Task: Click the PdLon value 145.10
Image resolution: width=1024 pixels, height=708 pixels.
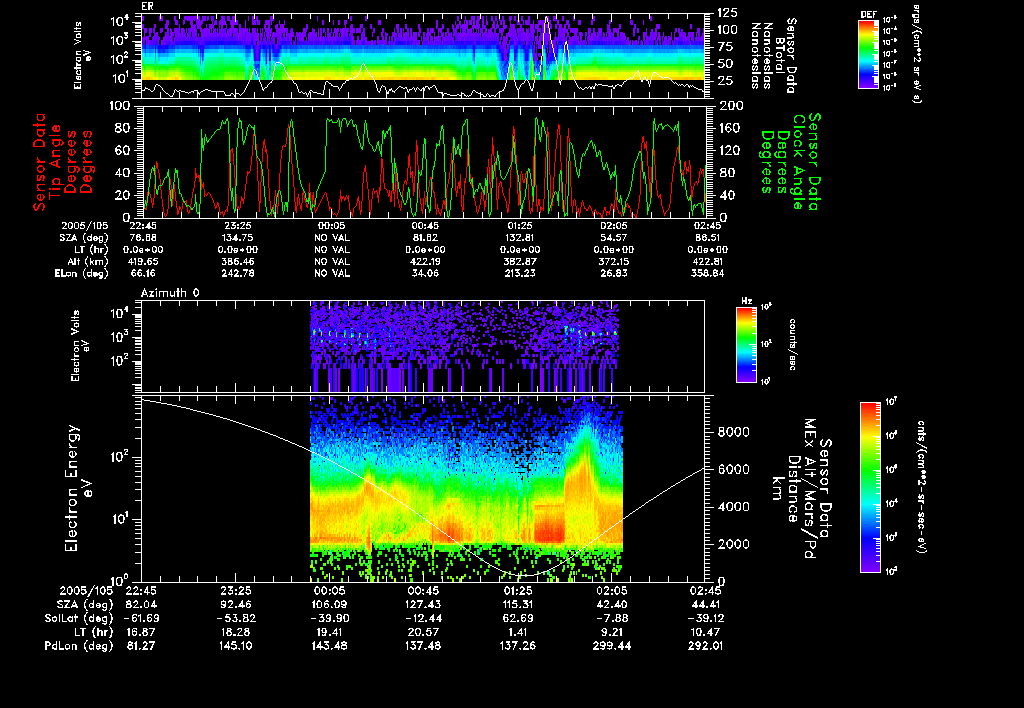Action: pyautogui.click(x=236, y=646)
